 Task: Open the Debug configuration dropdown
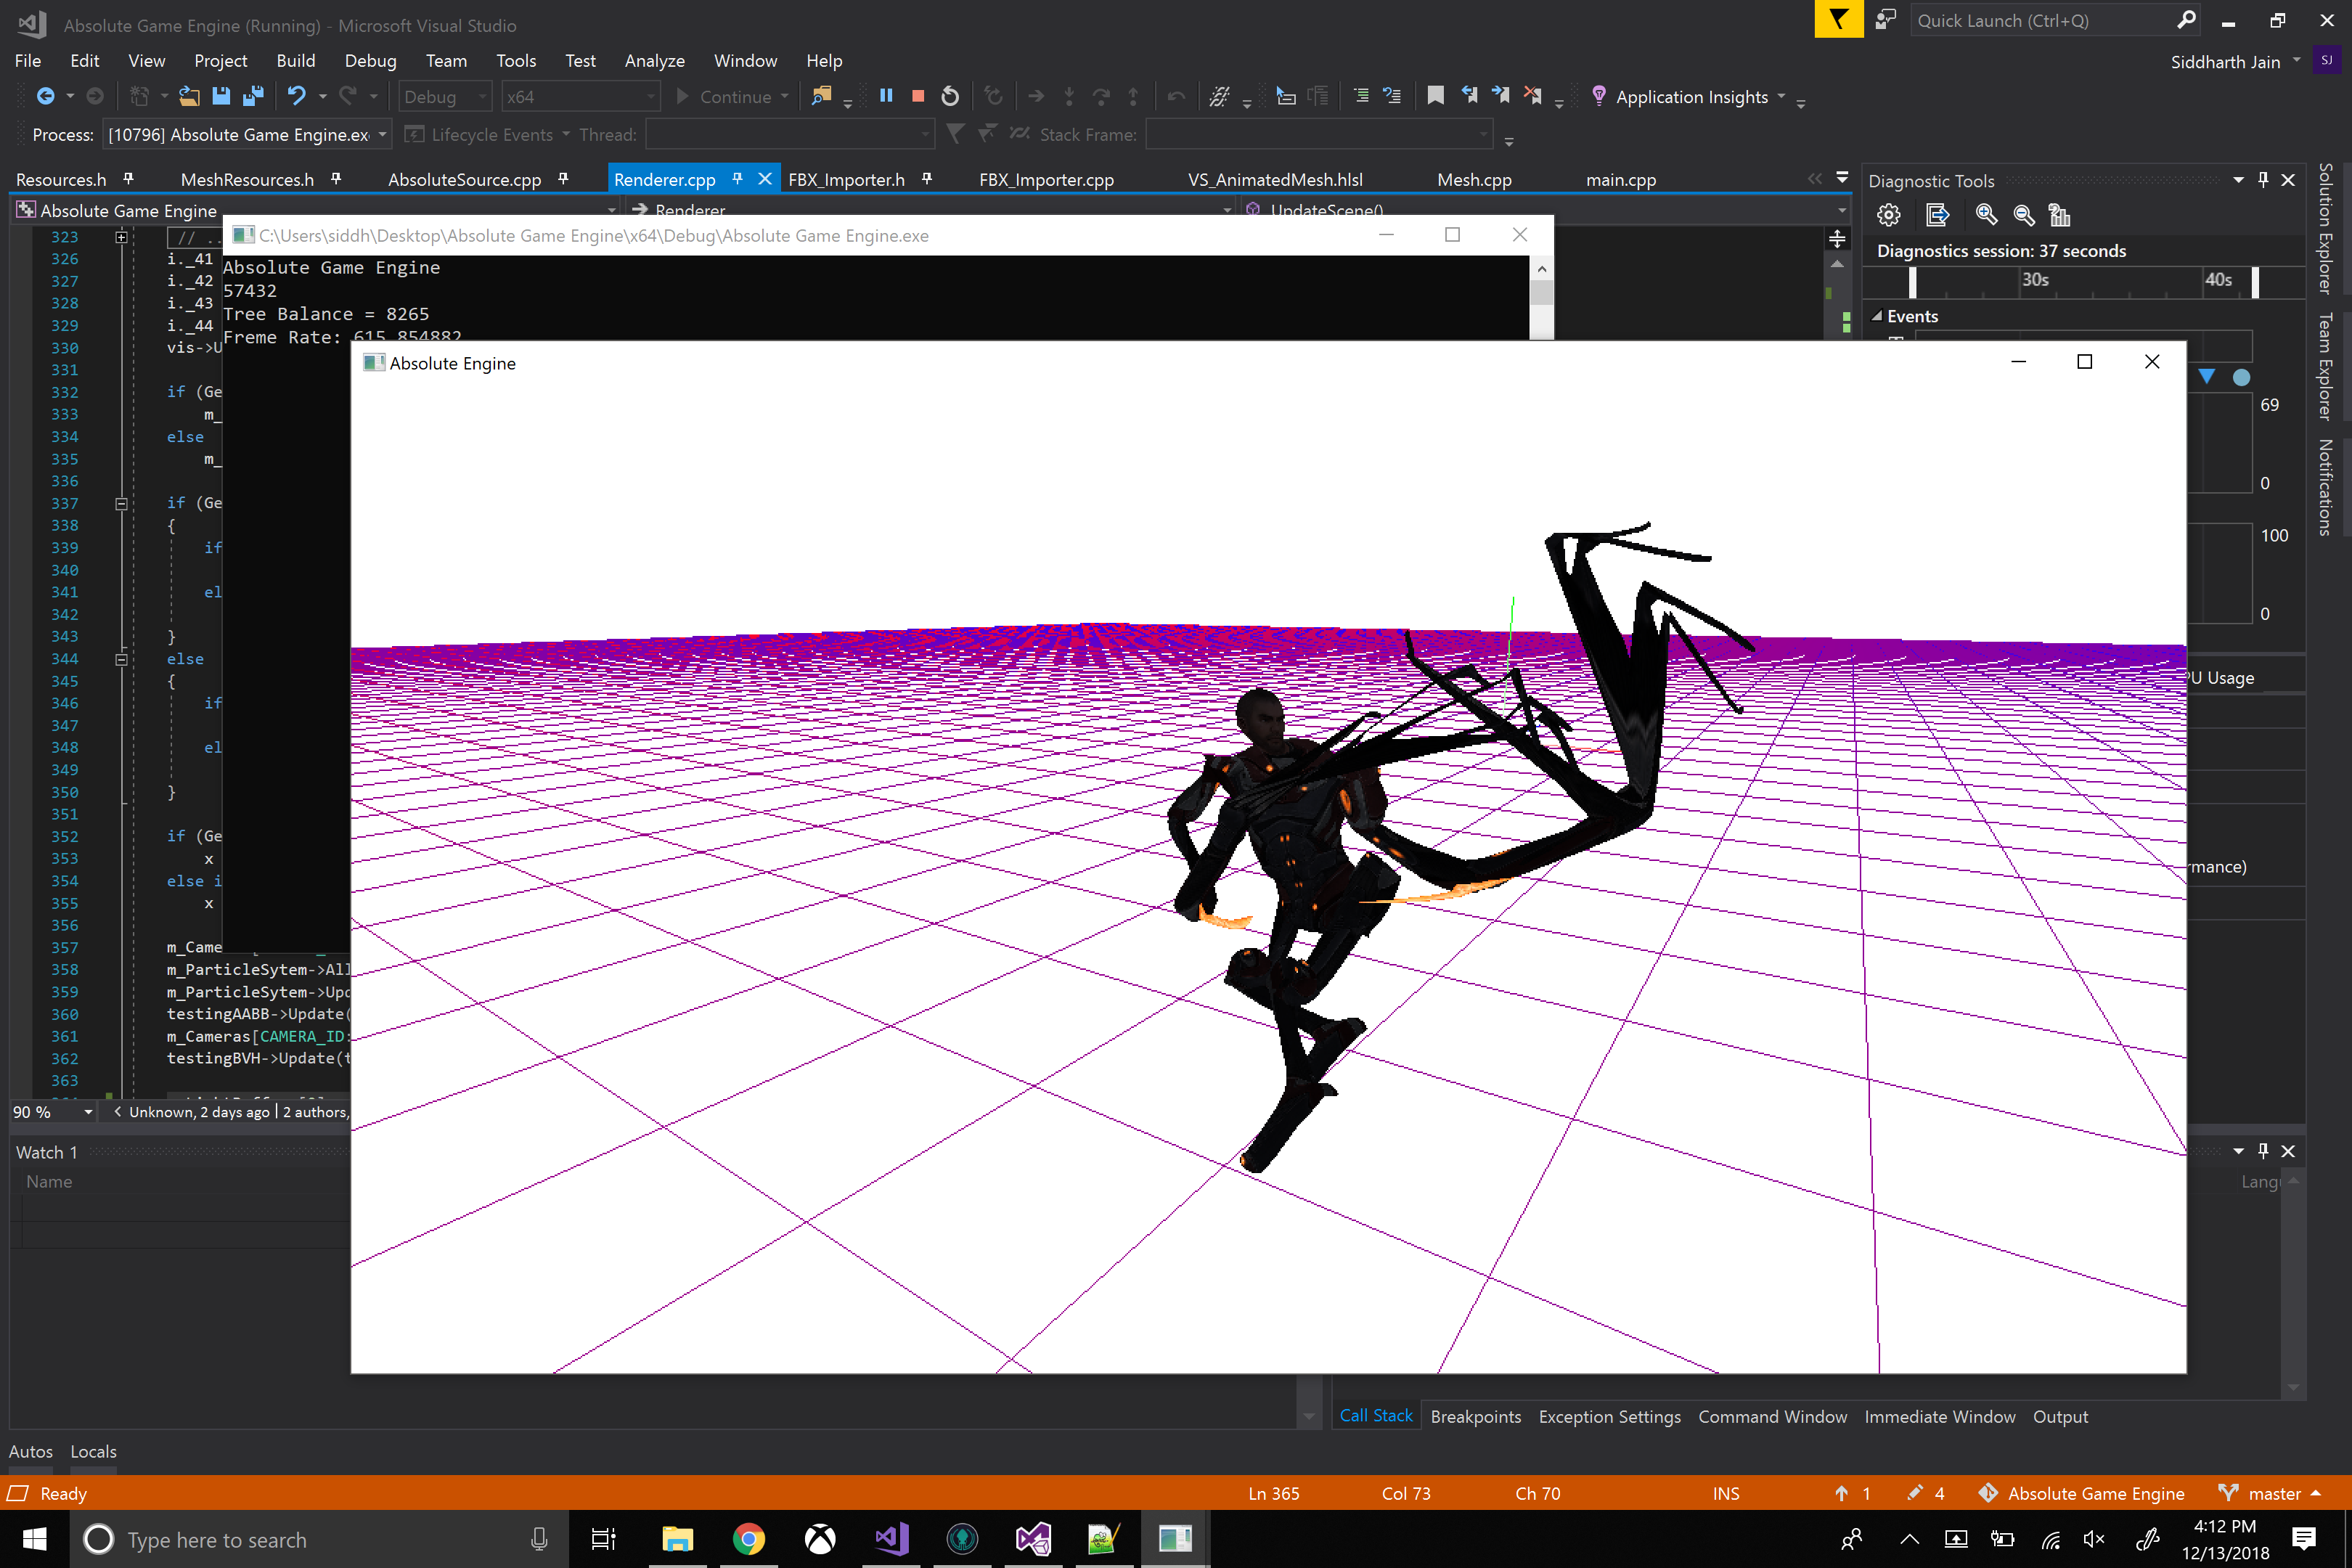(445, 97)
